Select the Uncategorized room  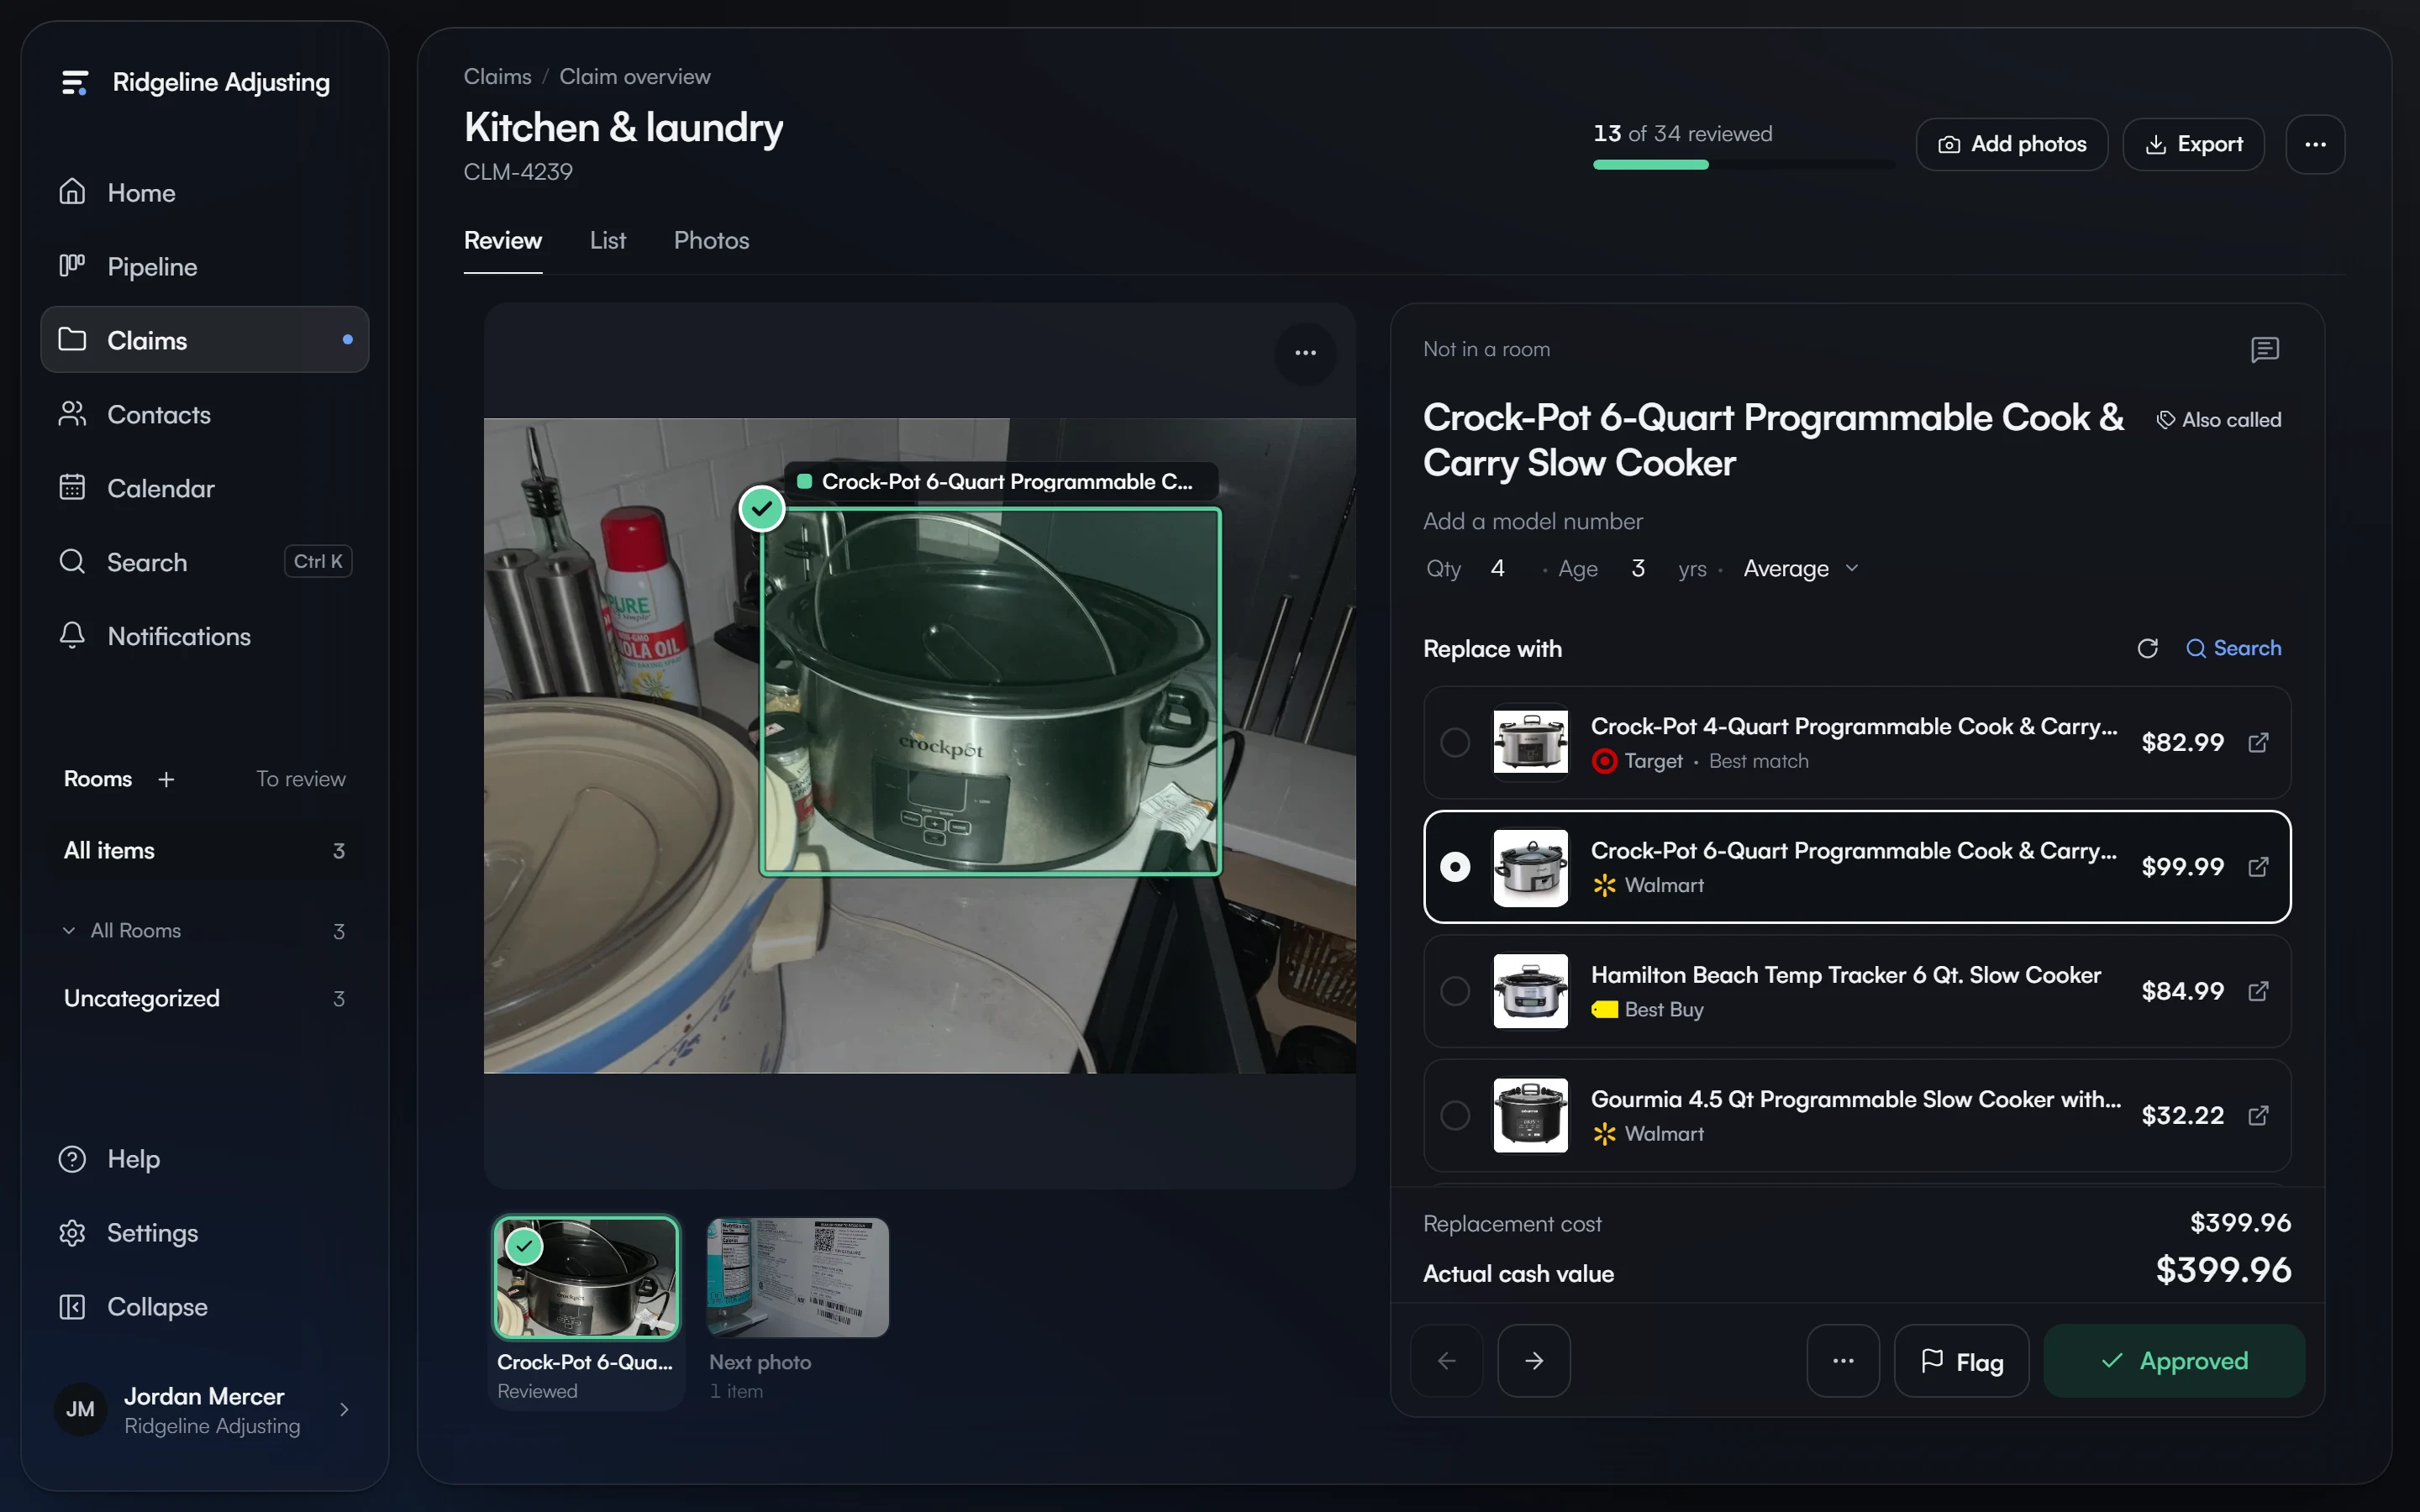click(x=204, y=998)
